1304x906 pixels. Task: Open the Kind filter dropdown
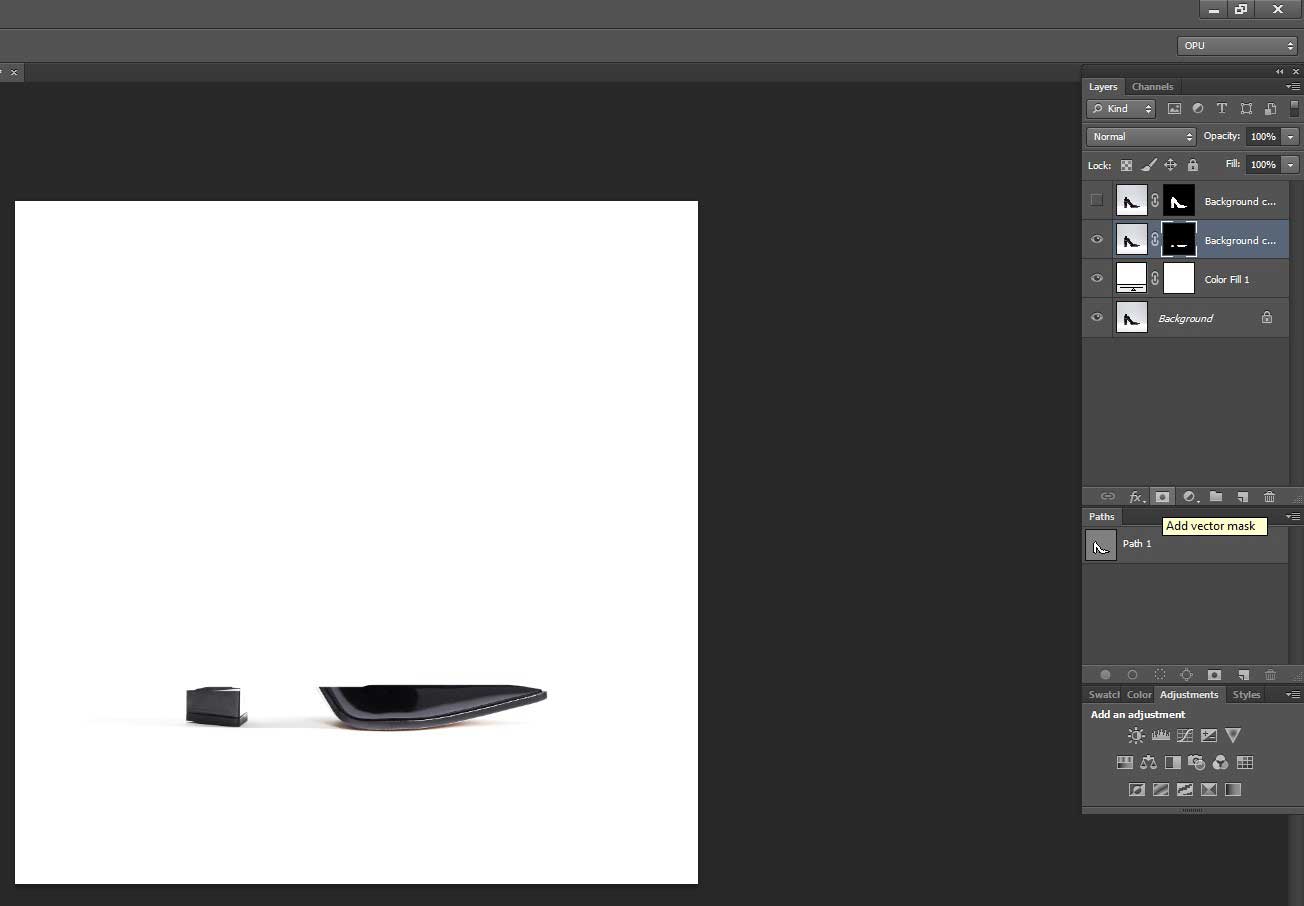coord(1120,108)
